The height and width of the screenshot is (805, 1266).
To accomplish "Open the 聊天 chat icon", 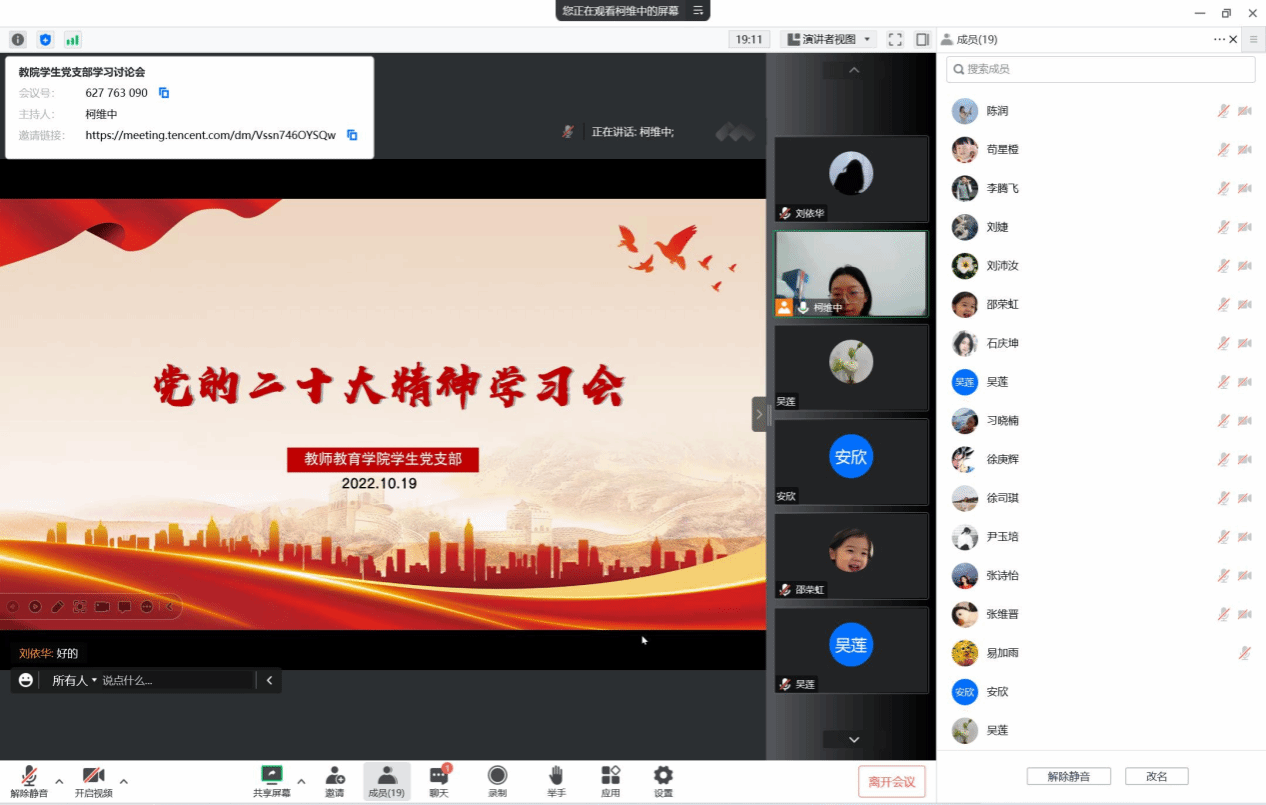I will click(x=438, y=775).
